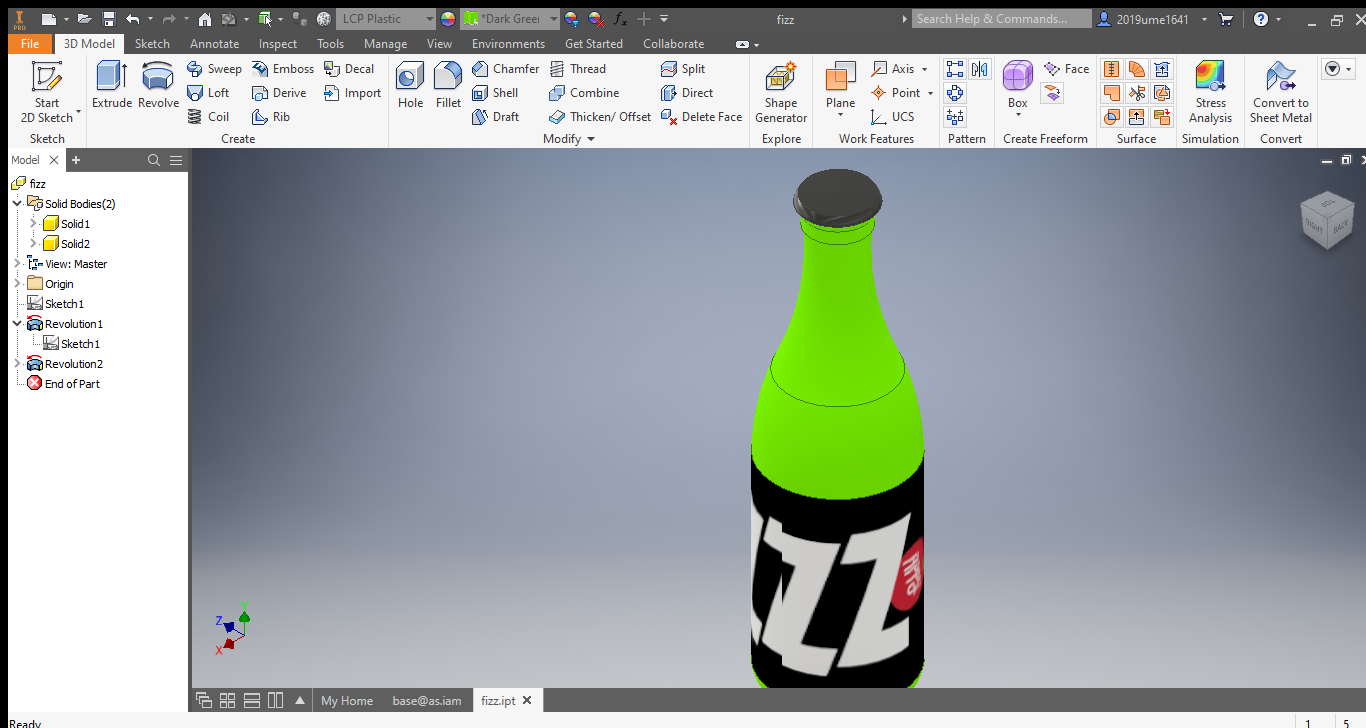This screenshot has width=1366, height=728.
Task: Select the Hole tool
Action: 410,85
